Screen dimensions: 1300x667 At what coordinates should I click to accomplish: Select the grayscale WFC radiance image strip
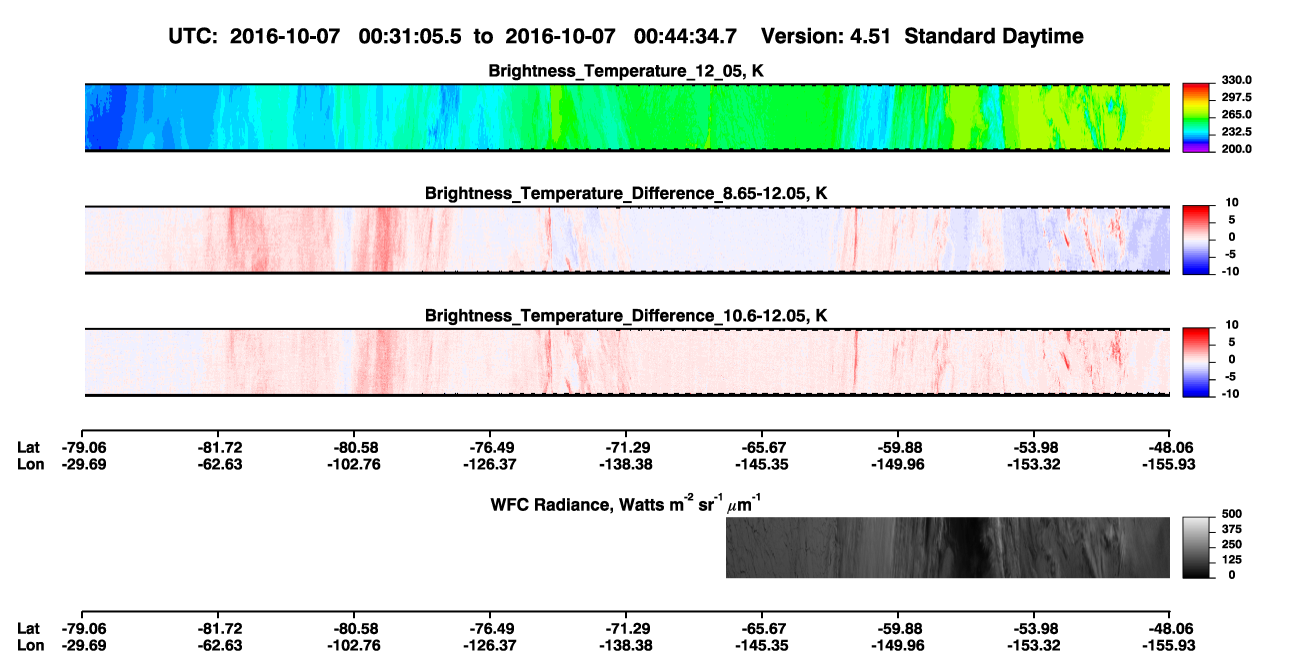click(x=948, y=548)
